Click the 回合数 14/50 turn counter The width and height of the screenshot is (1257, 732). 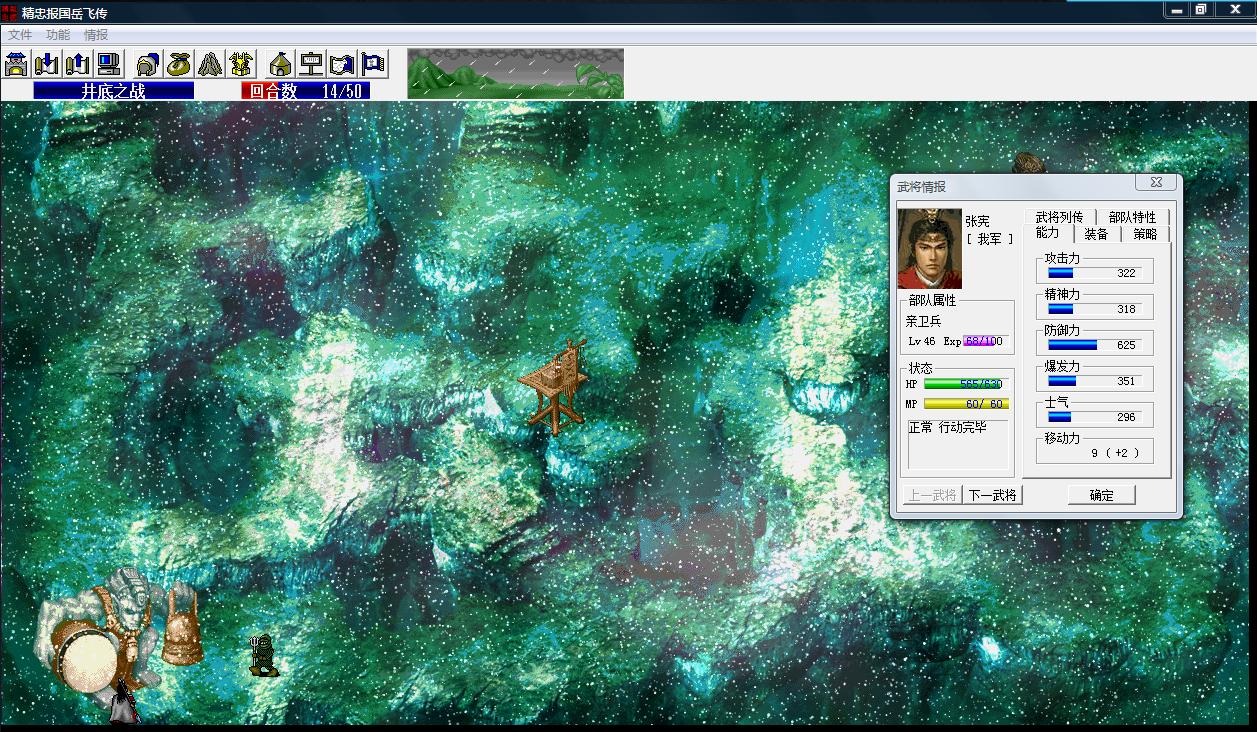pyautogui.click(x=306, y=91)
